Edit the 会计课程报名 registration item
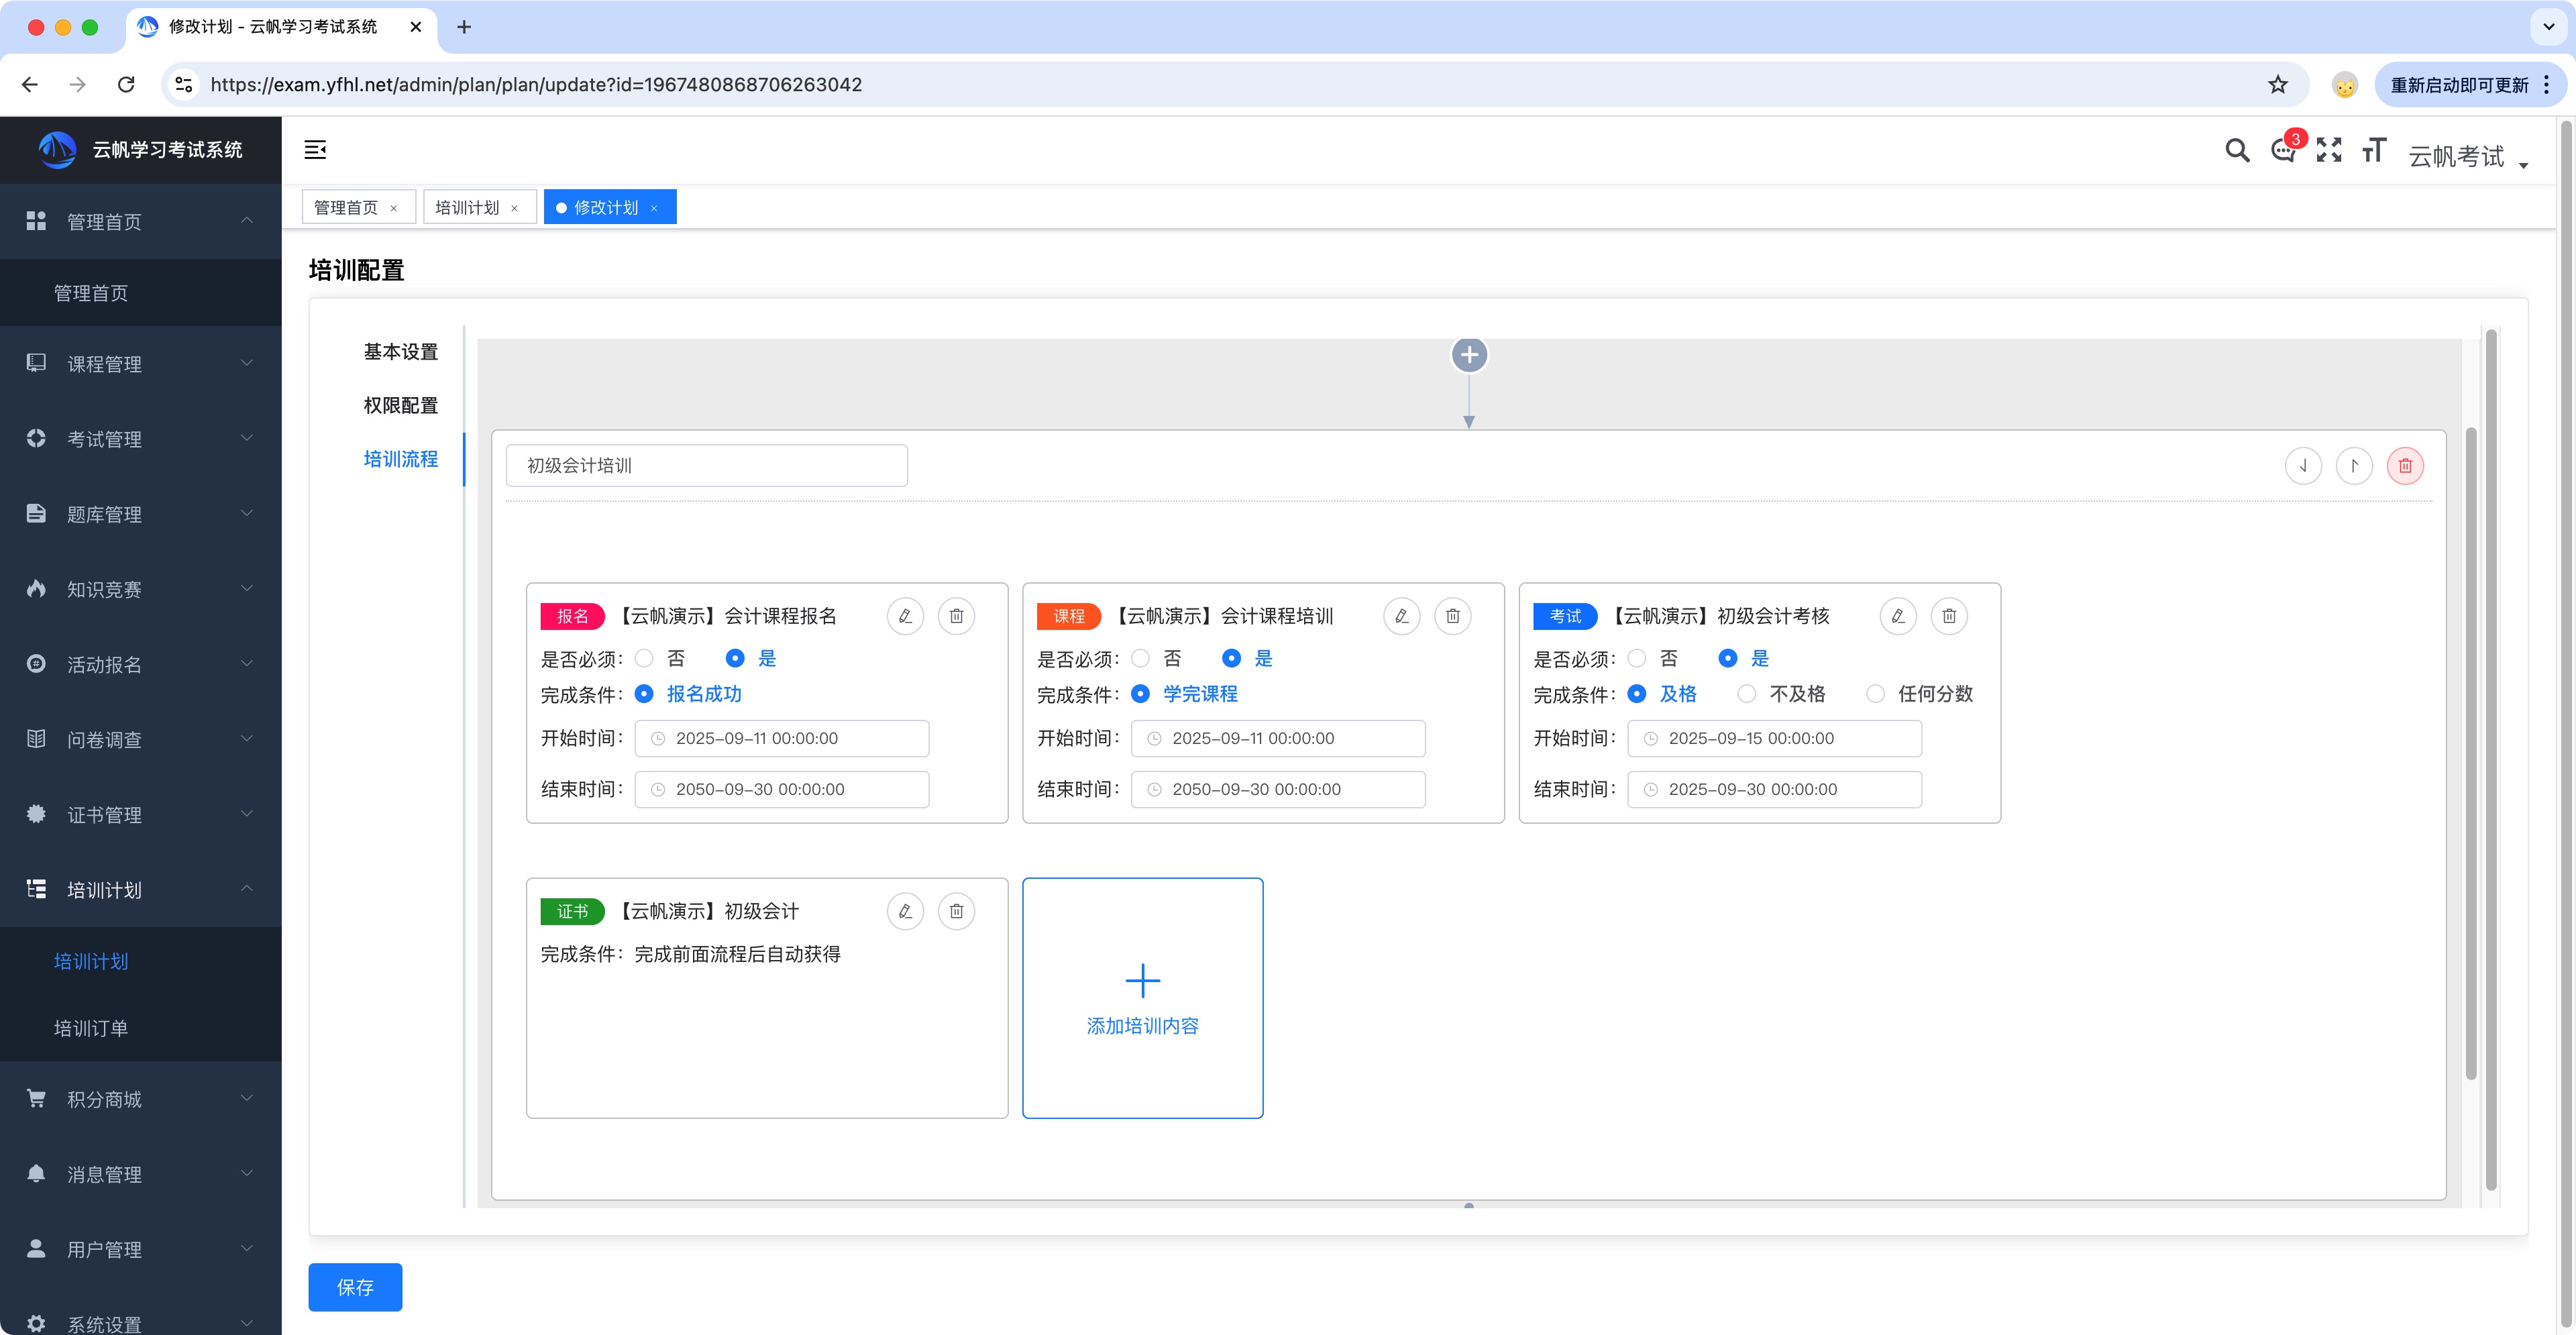The height and width of the screenshot is (1335, 2576). pos(905,616)
